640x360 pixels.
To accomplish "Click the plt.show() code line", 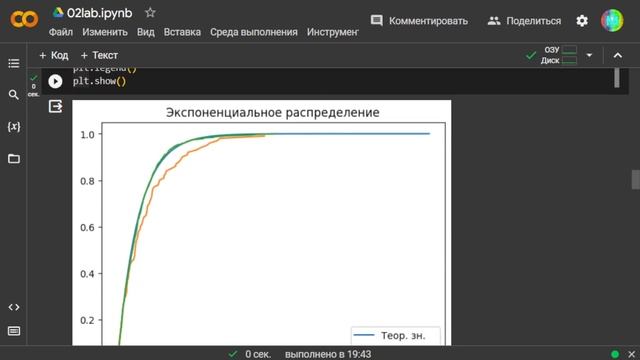I will [x=99, y=81].
